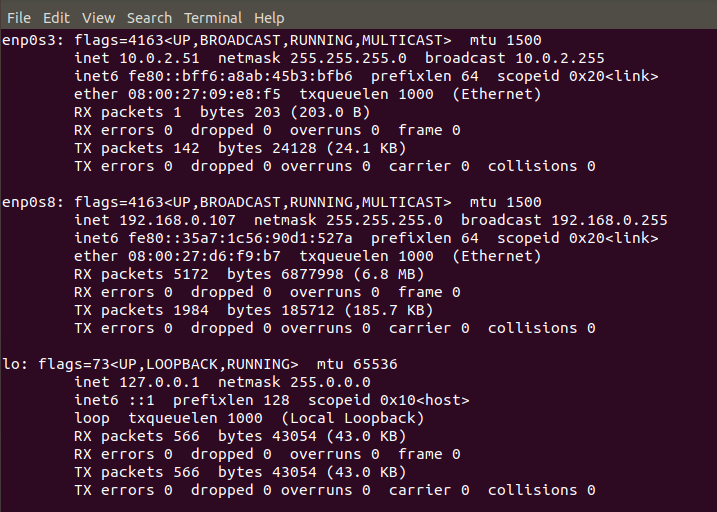Open the Edit menu
The width and height of the screenshot is (717, 512).
point(56,18)
